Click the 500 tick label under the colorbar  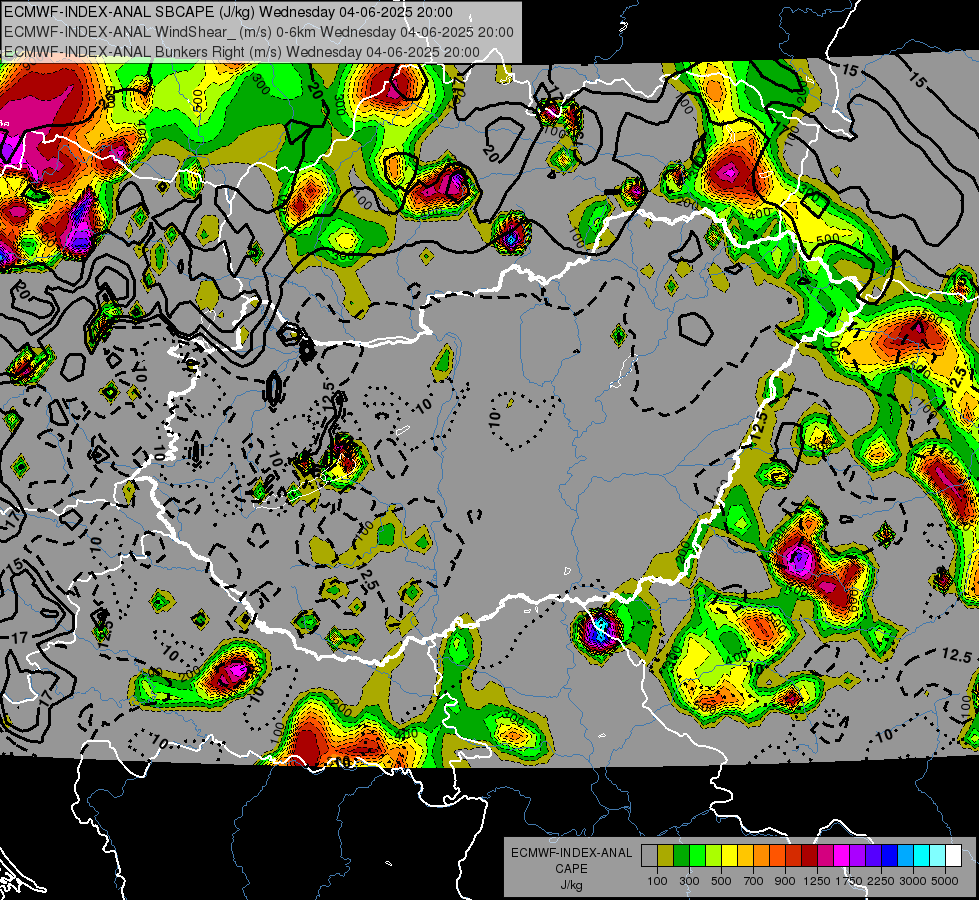point(721,881)
